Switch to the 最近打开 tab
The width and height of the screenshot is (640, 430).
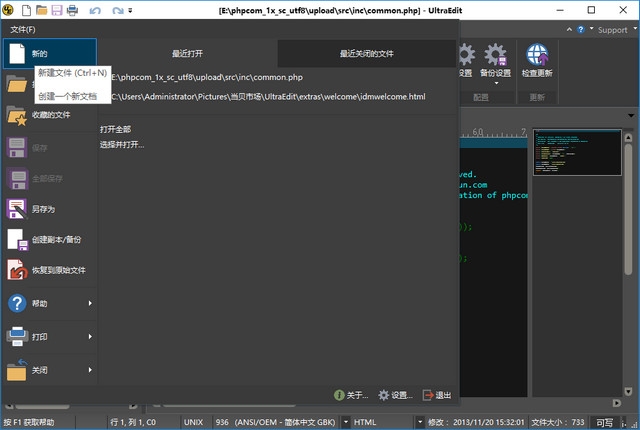tap(187, 53)
